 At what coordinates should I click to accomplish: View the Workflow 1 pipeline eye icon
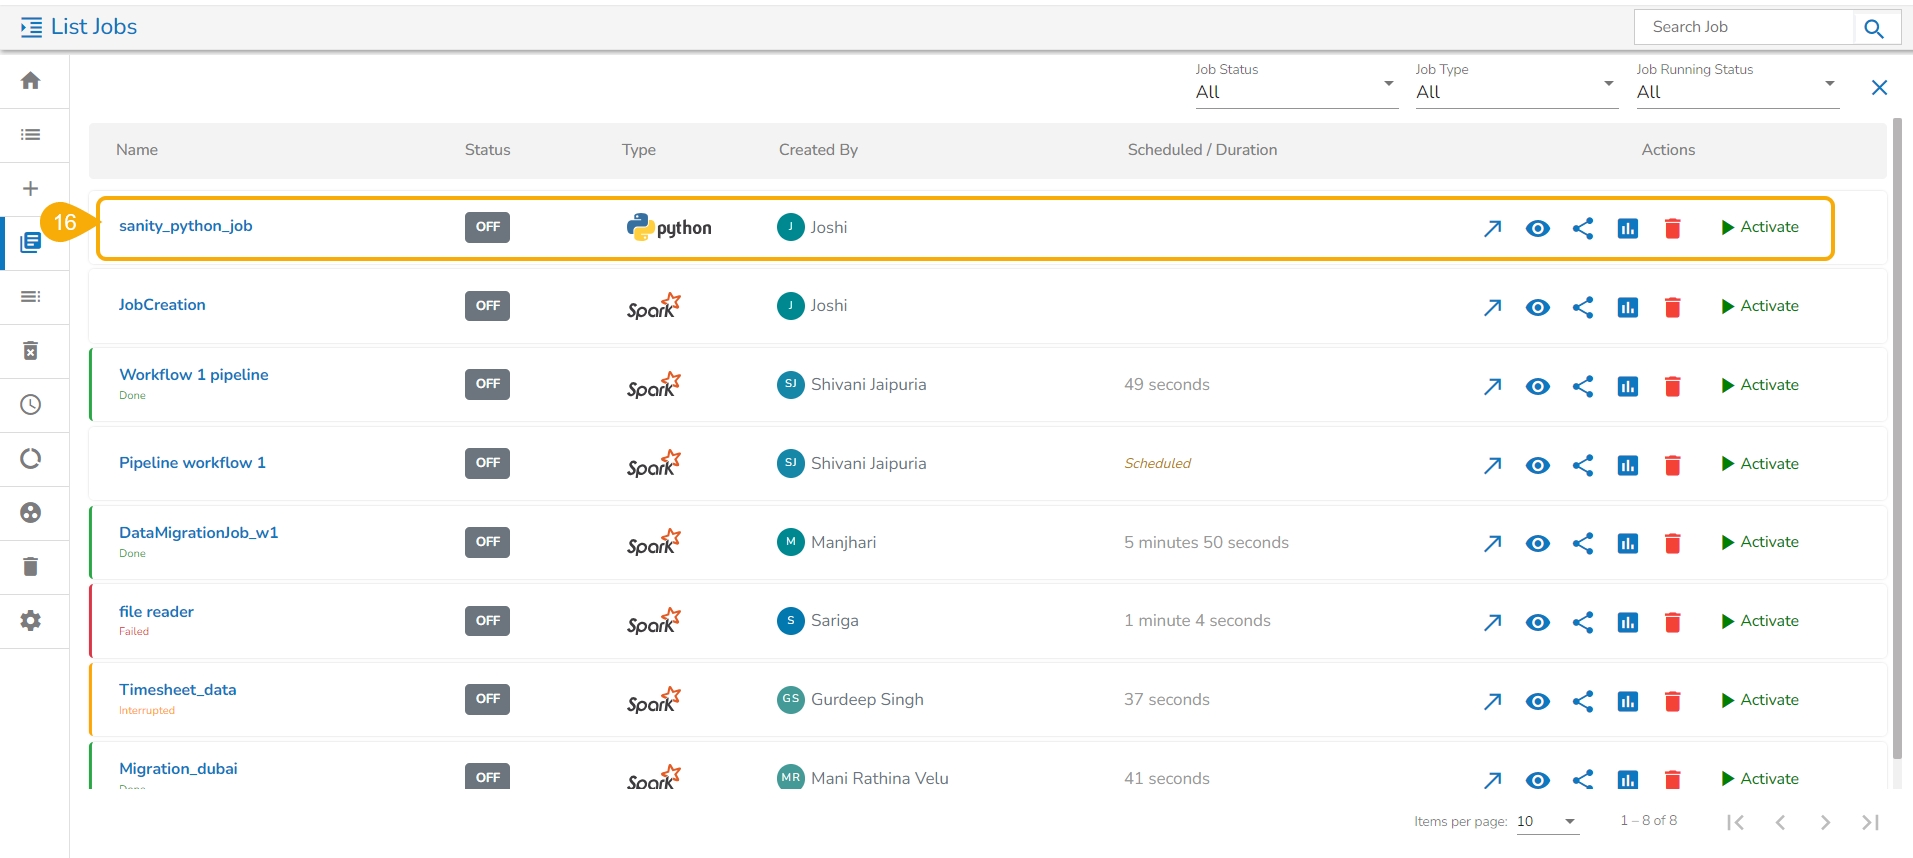coord(1538,386)
